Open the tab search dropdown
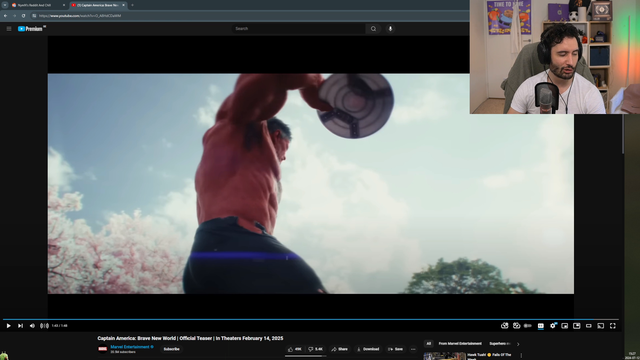This screenshot has height=360, width=640. click(x=5, y=5)
